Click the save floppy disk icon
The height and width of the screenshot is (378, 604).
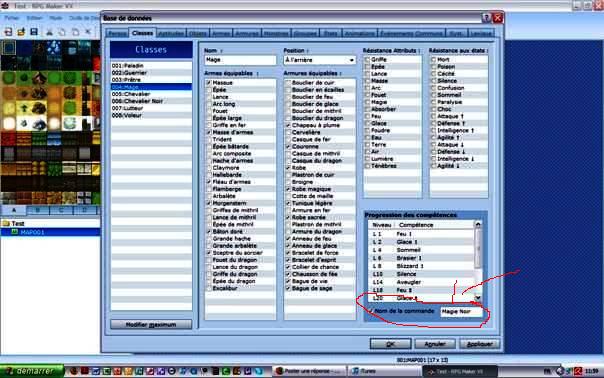click(34, 32)
